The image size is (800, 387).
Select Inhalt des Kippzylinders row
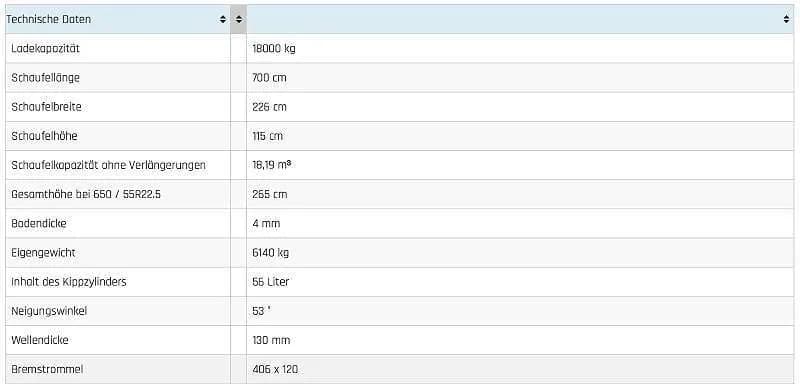click(399, 281)
